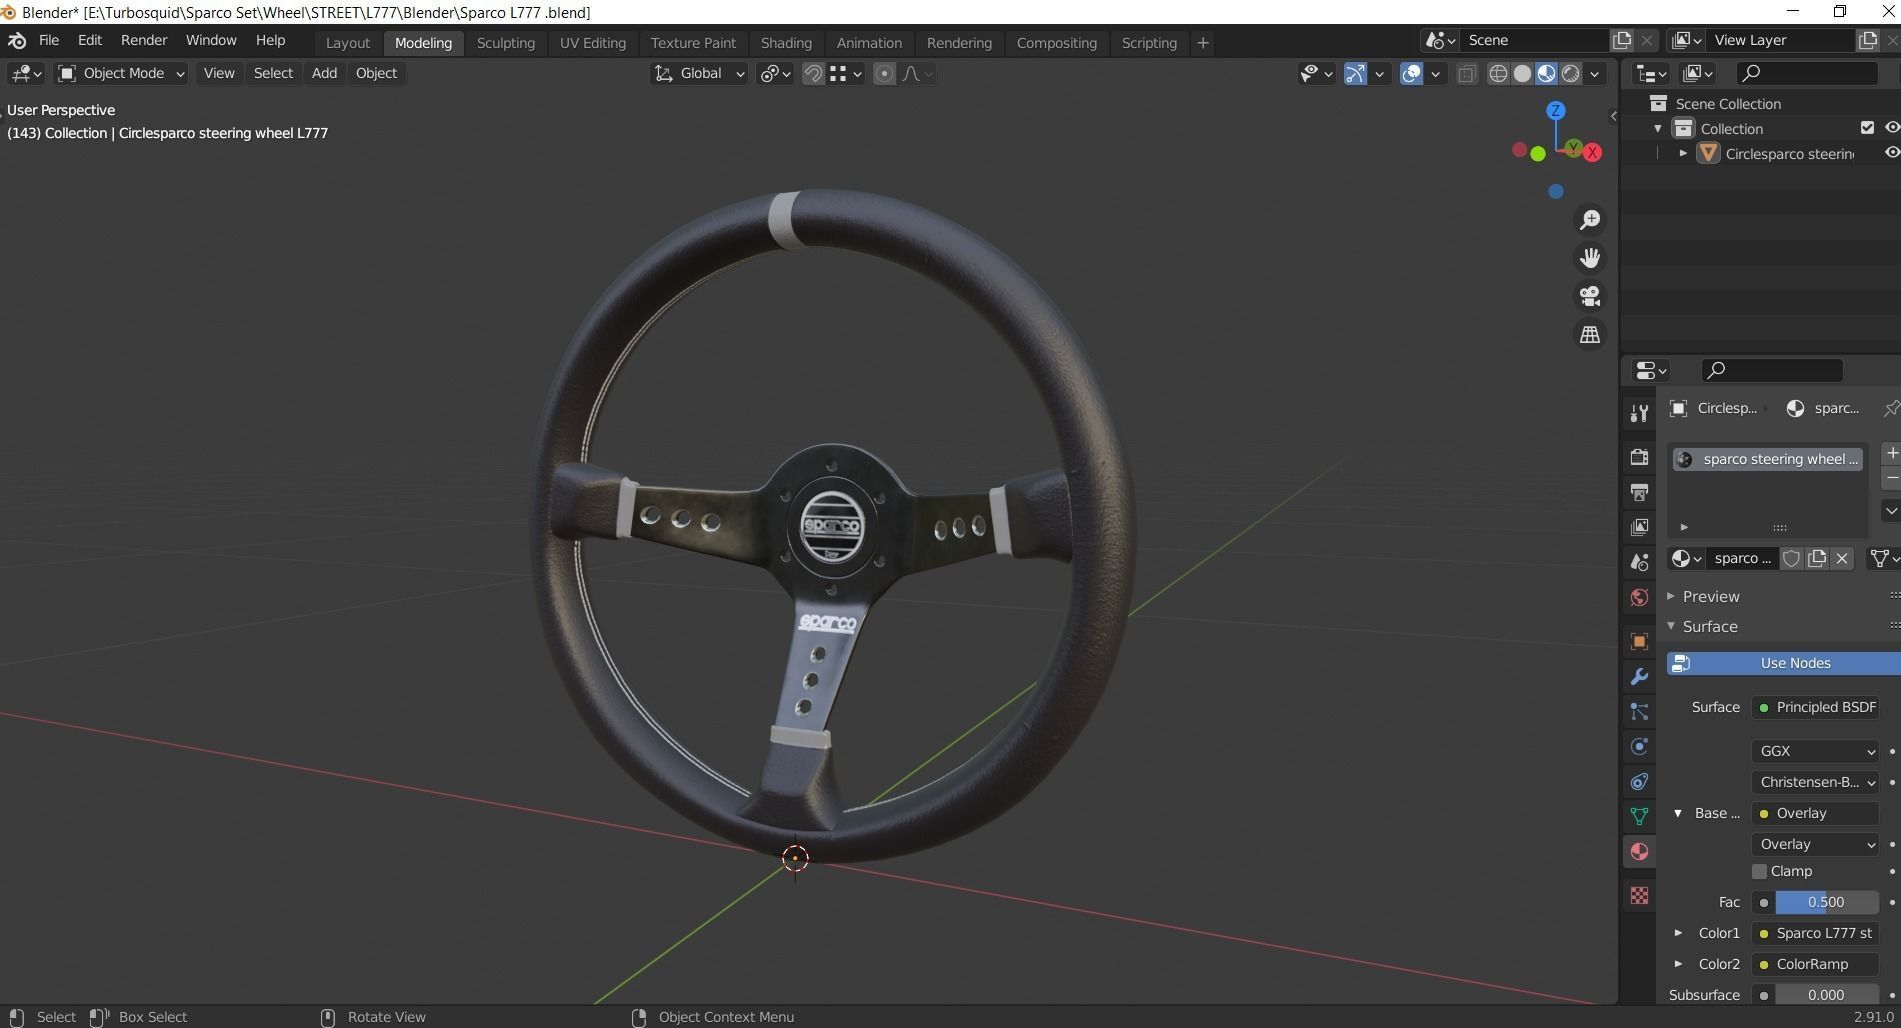Adjust the Subsurface 0.000 slider

point(1826,995)
